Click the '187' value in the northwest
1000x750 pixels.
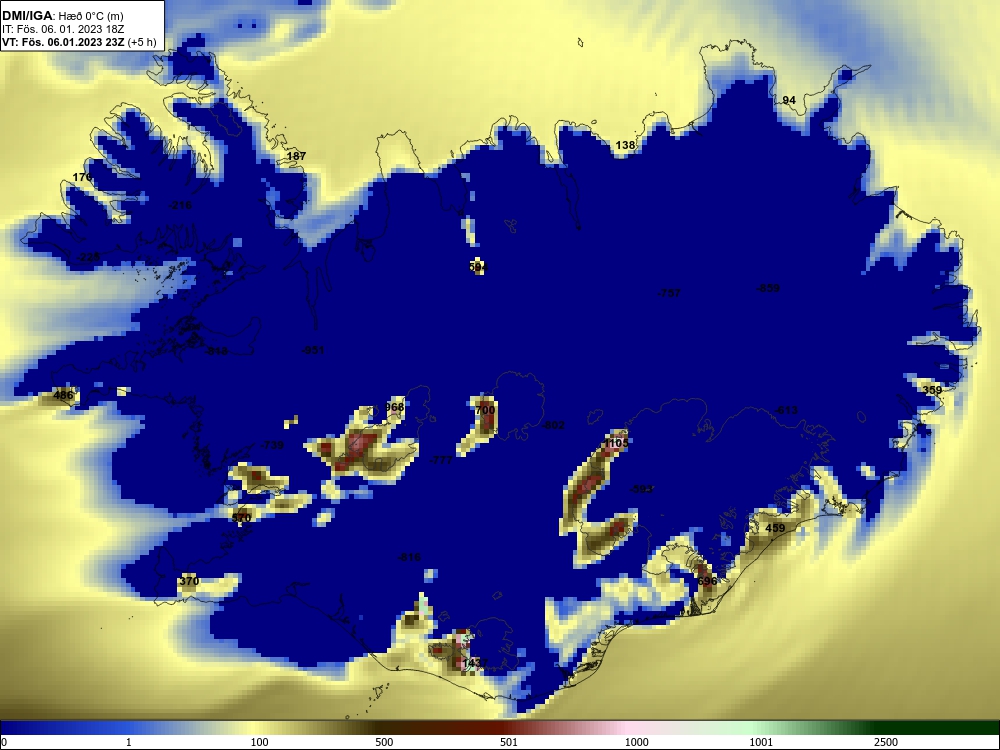point(296,156)
